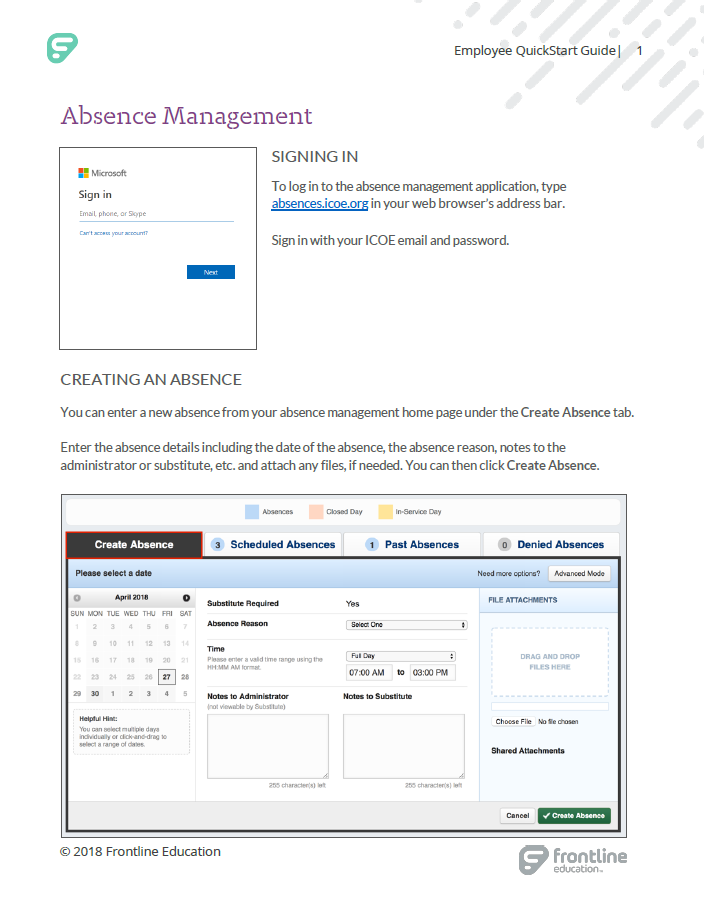704x909 pixels.
Task: Click the Frontline logo at top left
Action: (x=63, y=48)
